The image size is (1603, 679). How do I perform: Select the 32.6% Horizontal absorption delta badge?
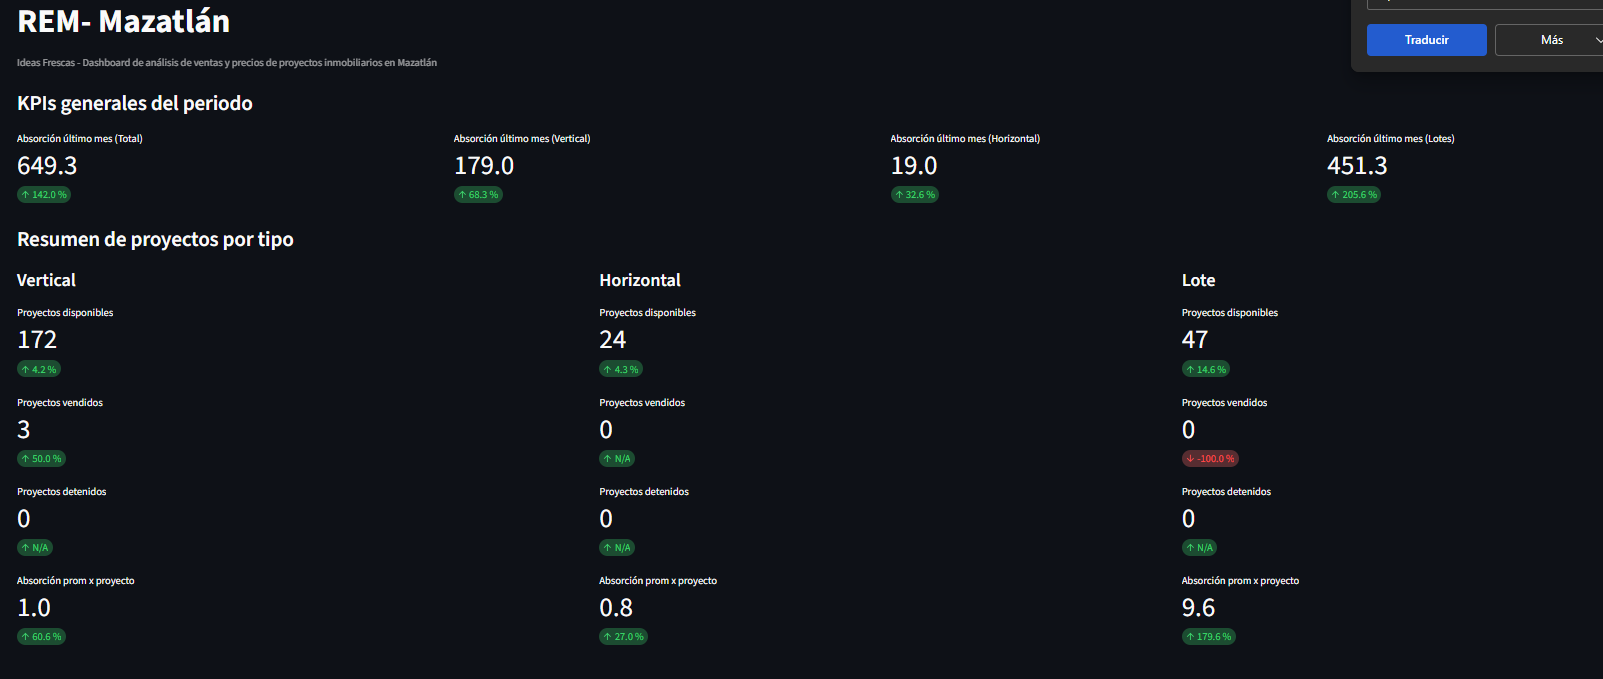(x=915, y=195)
